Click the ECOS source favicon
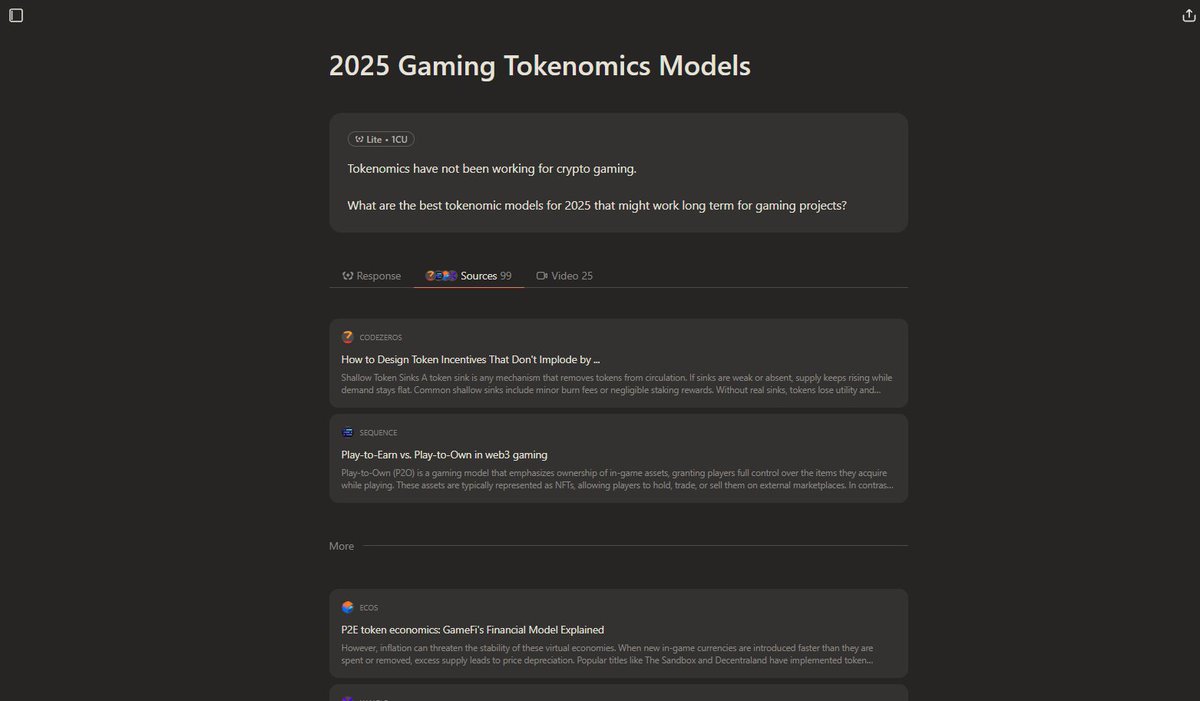The width and height of the screenshot is (1200, 701). tap(348, 607)
